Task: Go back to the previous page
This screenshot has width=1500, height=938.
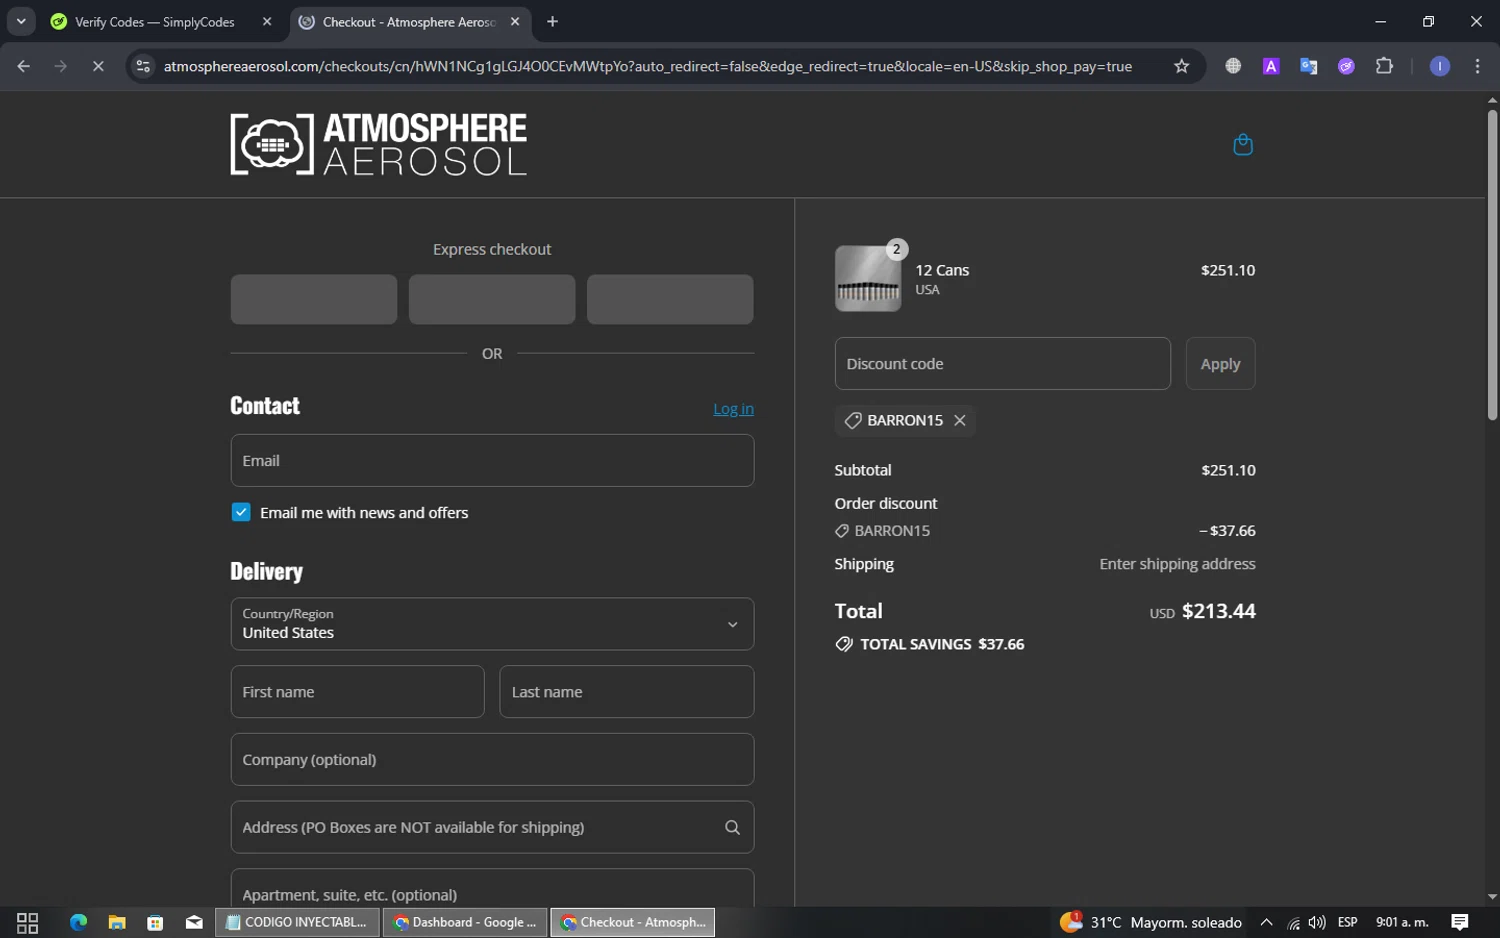Action: tap(23, 66)
